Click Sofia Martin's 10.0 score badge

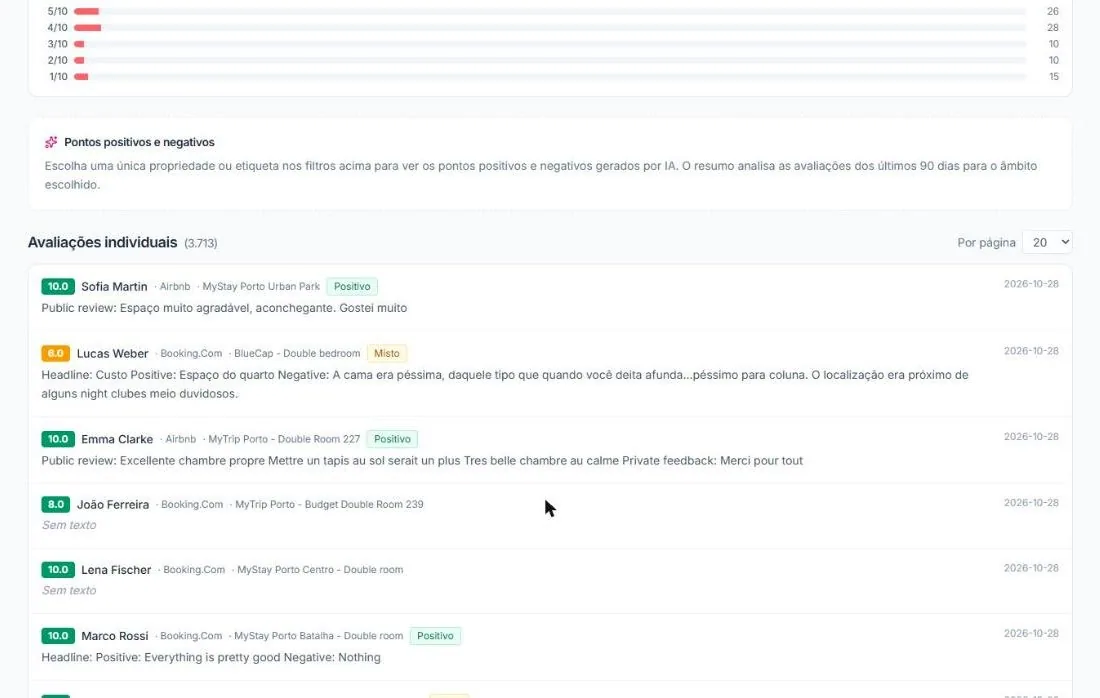(x=58, y=286)
